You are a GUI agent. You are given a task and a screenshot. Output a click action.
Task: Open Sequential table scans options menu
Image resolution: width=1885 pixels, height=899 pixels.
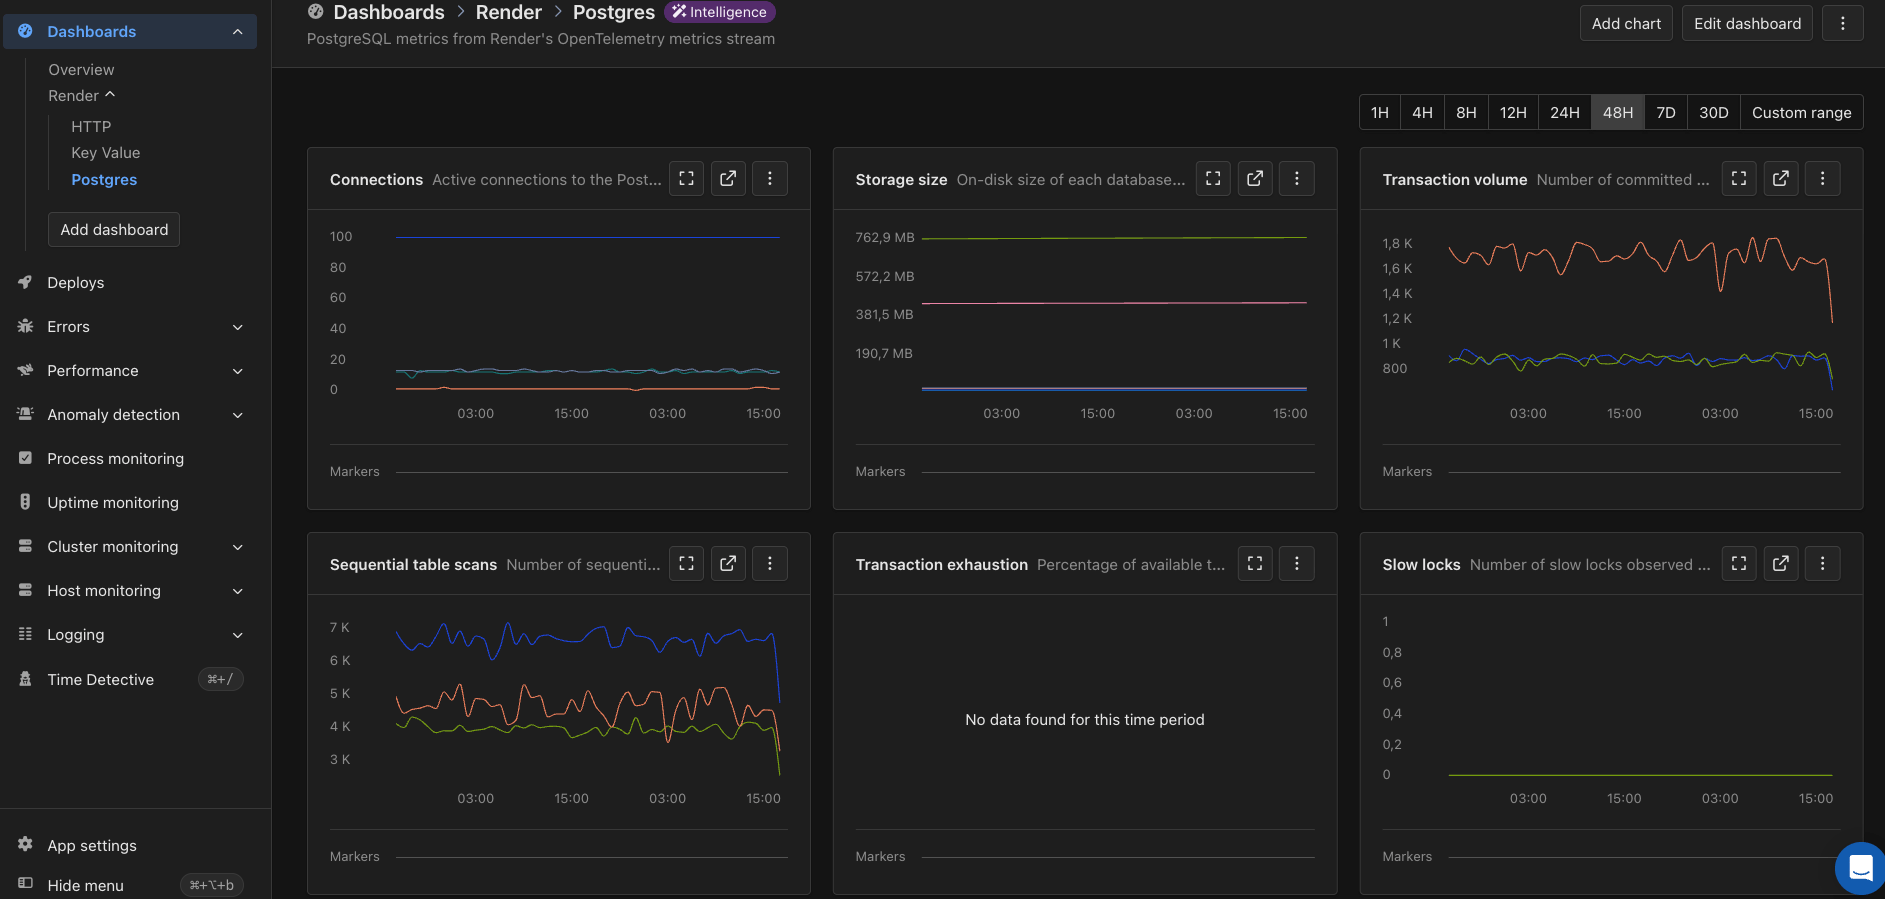pos(770,563)
